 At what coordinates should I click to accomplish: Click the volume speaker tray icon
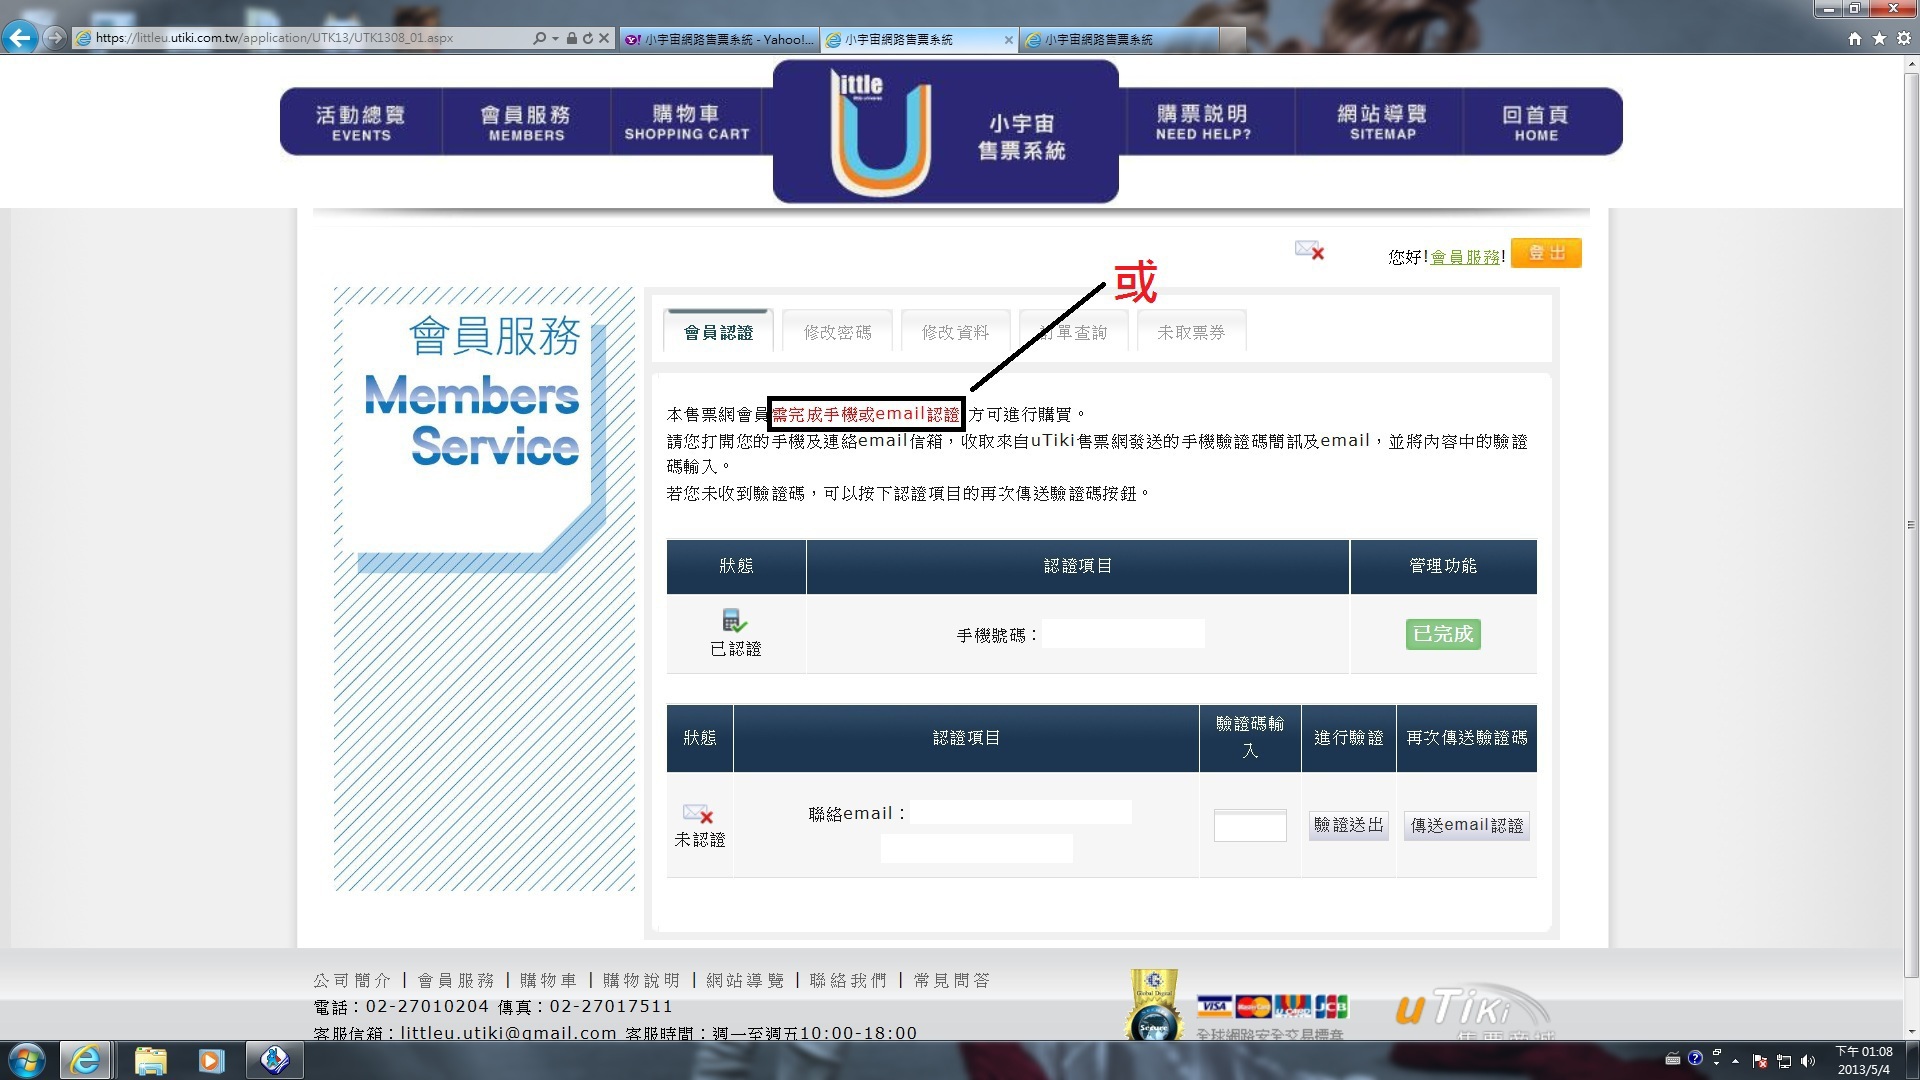(1807, 1061)
